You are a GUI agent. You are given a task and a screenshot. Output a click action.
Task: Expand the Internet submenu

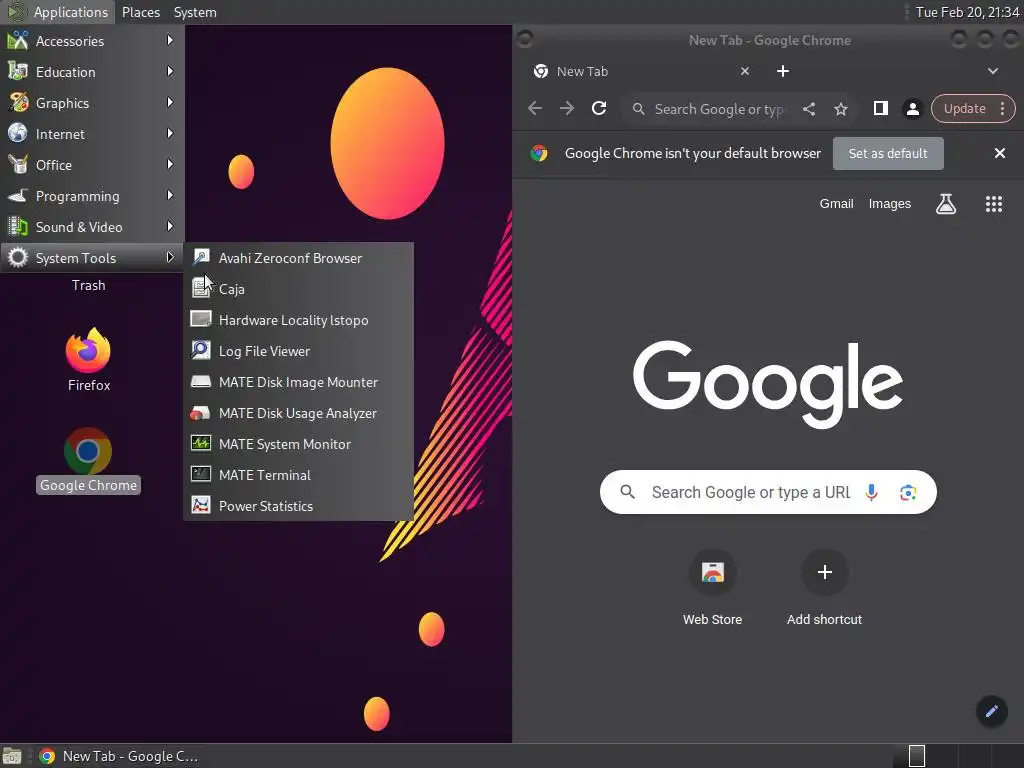[91, 134]
